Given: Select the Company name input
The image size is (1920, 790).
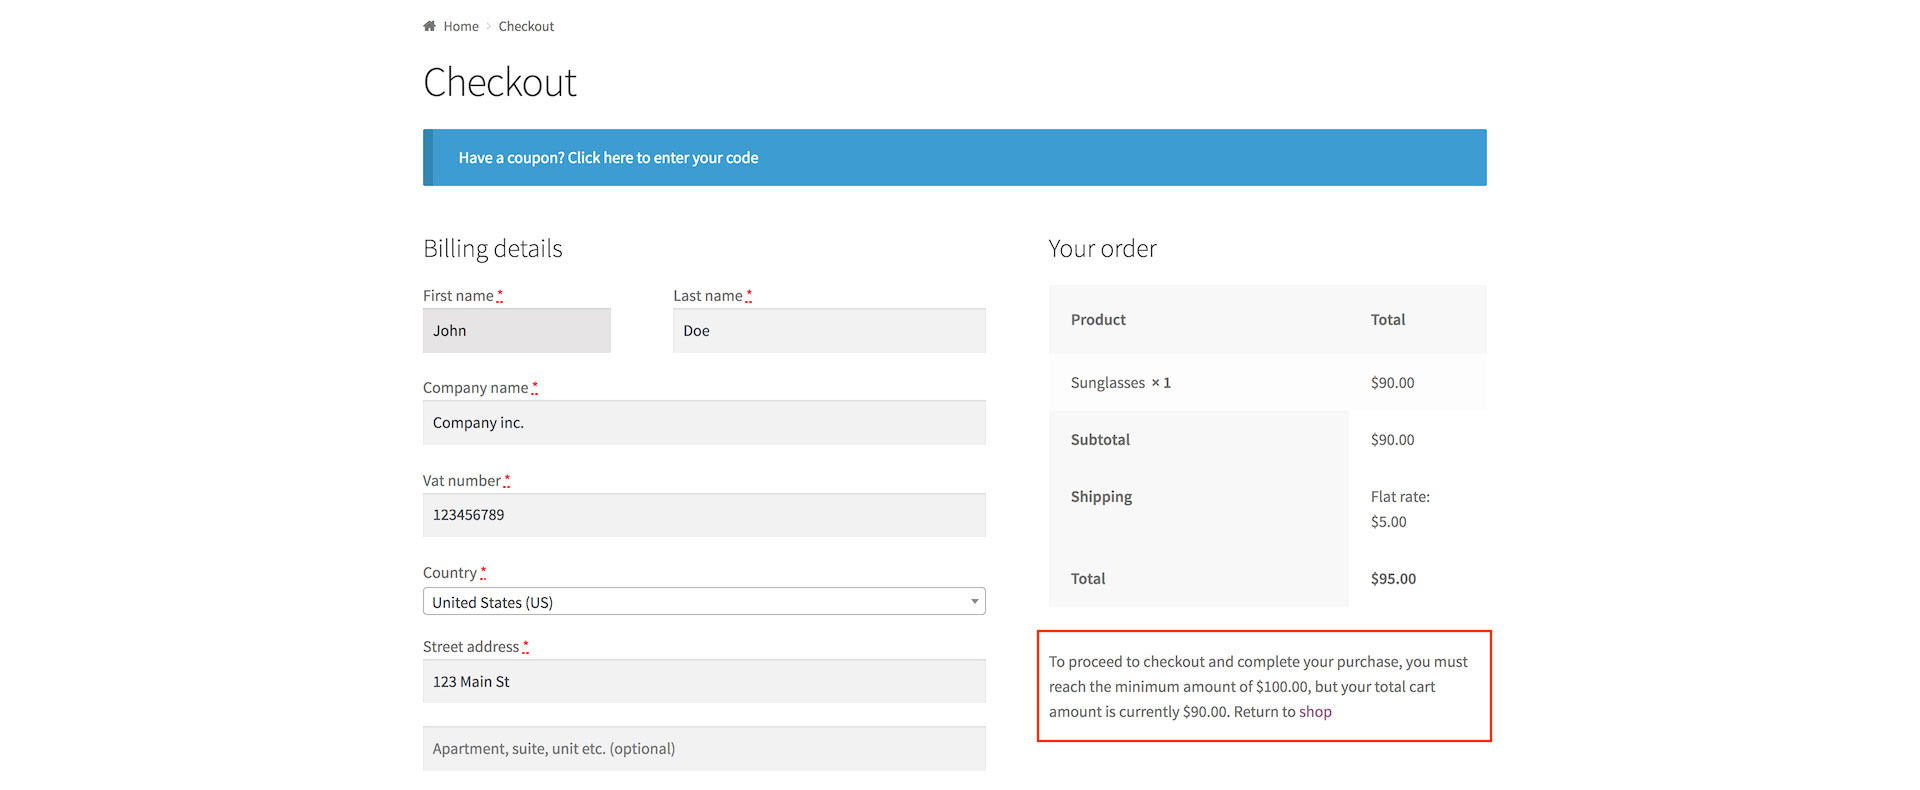Looking at the screenshot, I should (704, 423).
